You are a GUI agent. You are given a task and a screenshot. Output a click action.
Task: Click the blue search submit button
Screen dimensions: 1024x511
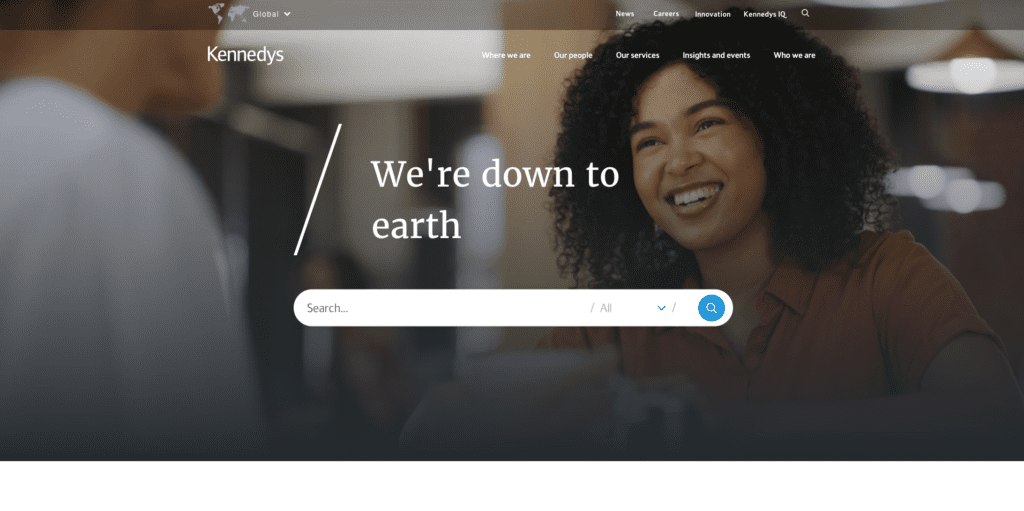click(711, 308)
